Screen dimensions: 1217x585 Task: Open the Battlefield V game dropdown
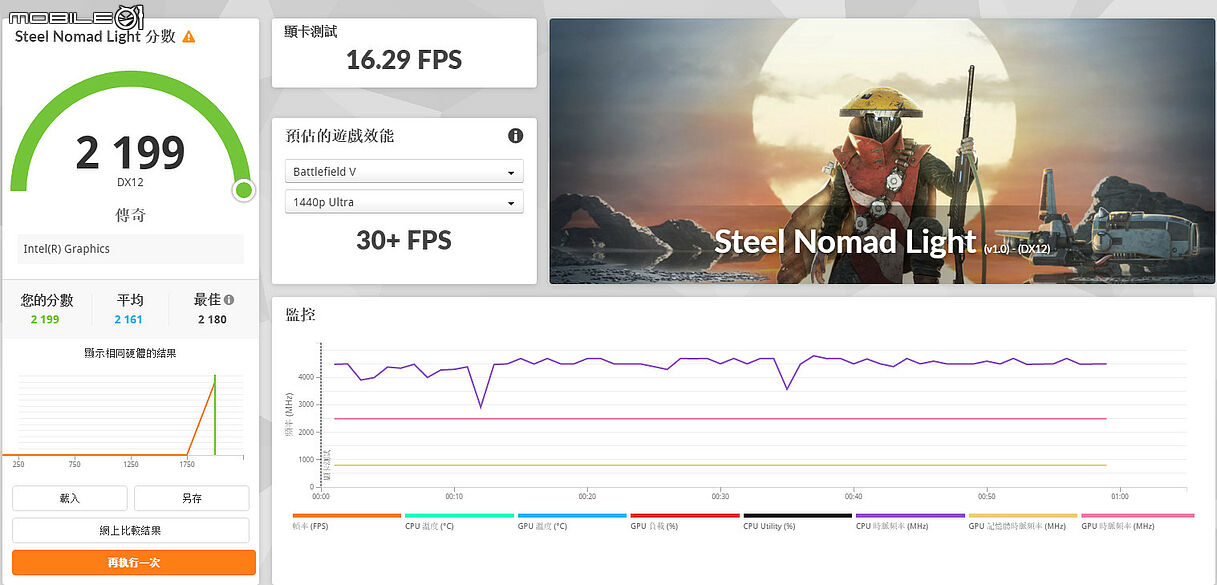point(404,172)
